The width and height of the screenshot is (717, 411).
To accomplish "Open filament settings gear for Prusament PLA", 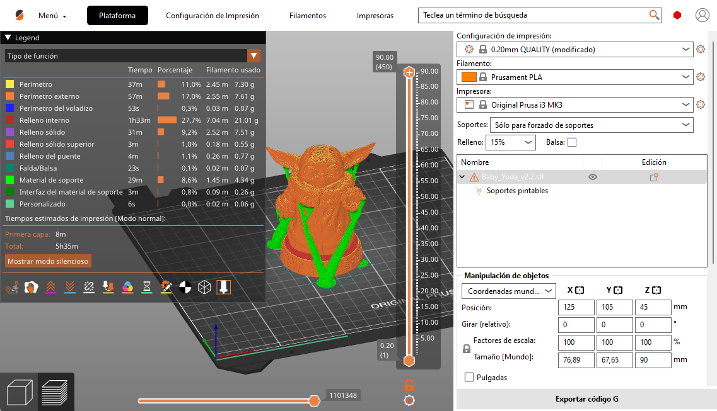I will click(x=701, y=75).
